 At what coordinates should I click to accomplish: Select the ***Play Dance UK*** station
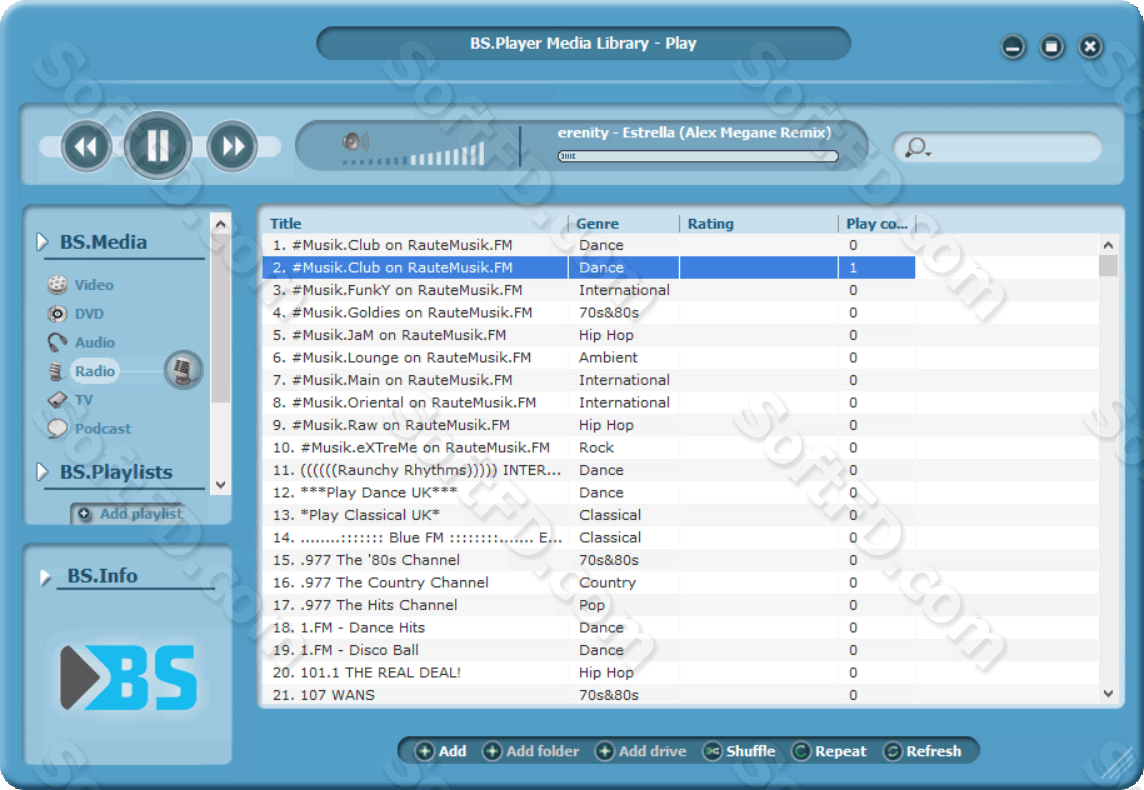click(x=589, y=492)
